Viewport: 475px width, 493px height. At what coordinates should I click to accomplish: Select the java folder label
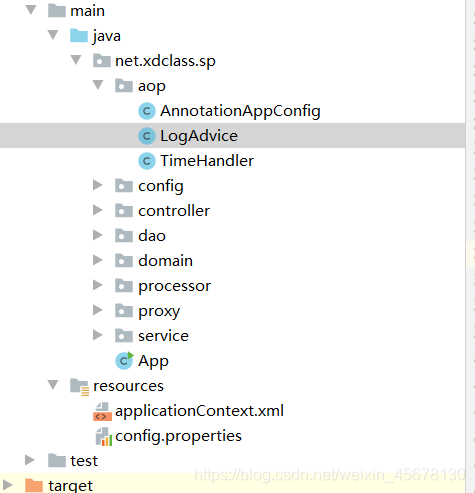(x=106, y=36)
